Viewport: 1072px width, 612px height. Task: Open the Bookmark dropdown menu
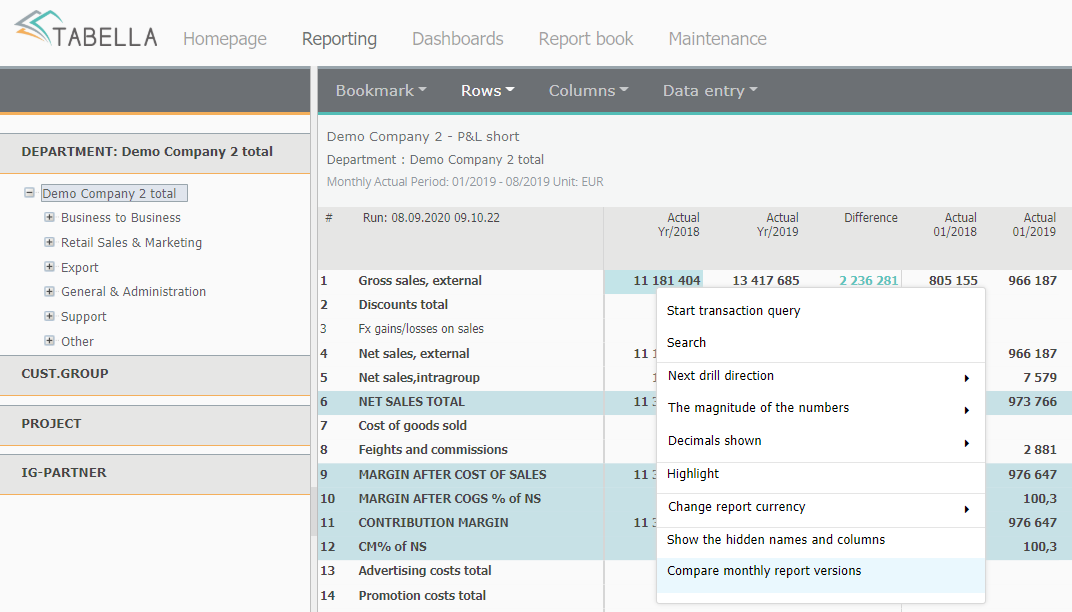[x=380, y=91]
